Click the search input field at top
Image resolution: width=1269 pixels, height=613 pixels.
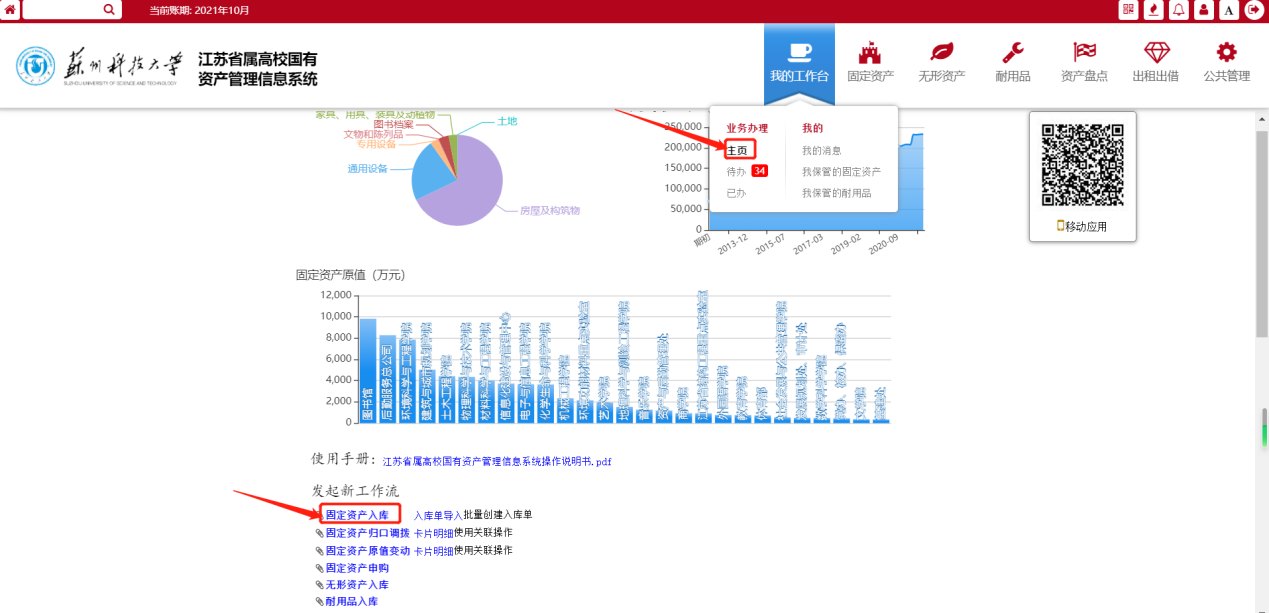(60, 10)
